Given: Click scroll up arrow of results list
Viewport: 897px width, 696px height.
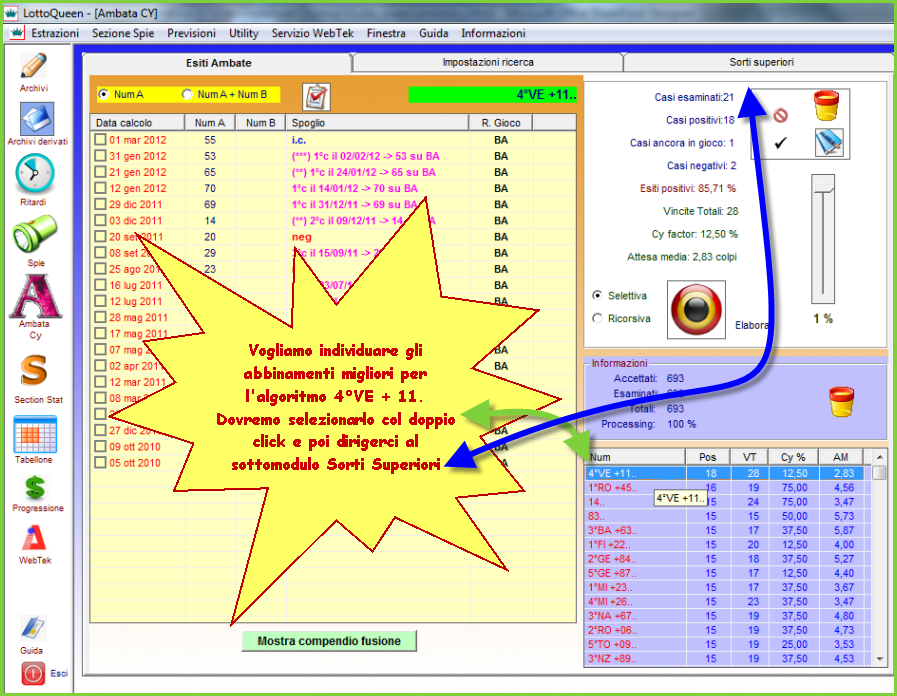Looking at the screenshot, I should point(879,457).
